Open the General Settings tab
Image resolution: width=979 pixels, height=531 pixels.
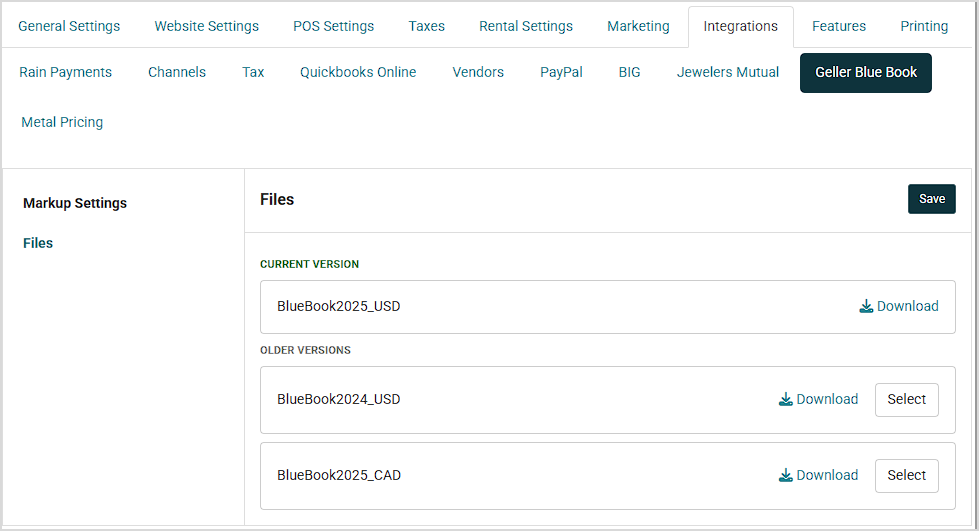pos(69,26)
